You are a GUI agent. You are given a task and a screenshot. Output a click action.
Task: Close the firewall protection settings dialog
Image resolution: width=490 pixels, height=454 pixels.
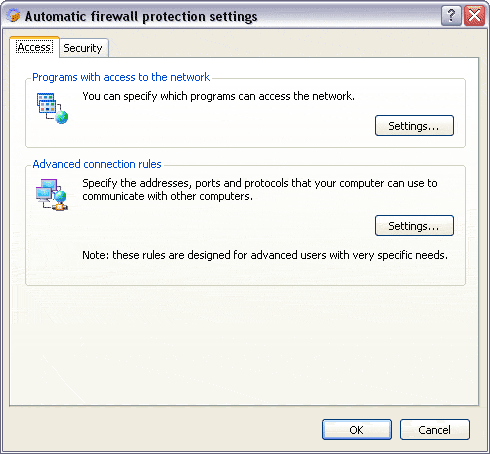pyautogui.click(x=474, y=15)
